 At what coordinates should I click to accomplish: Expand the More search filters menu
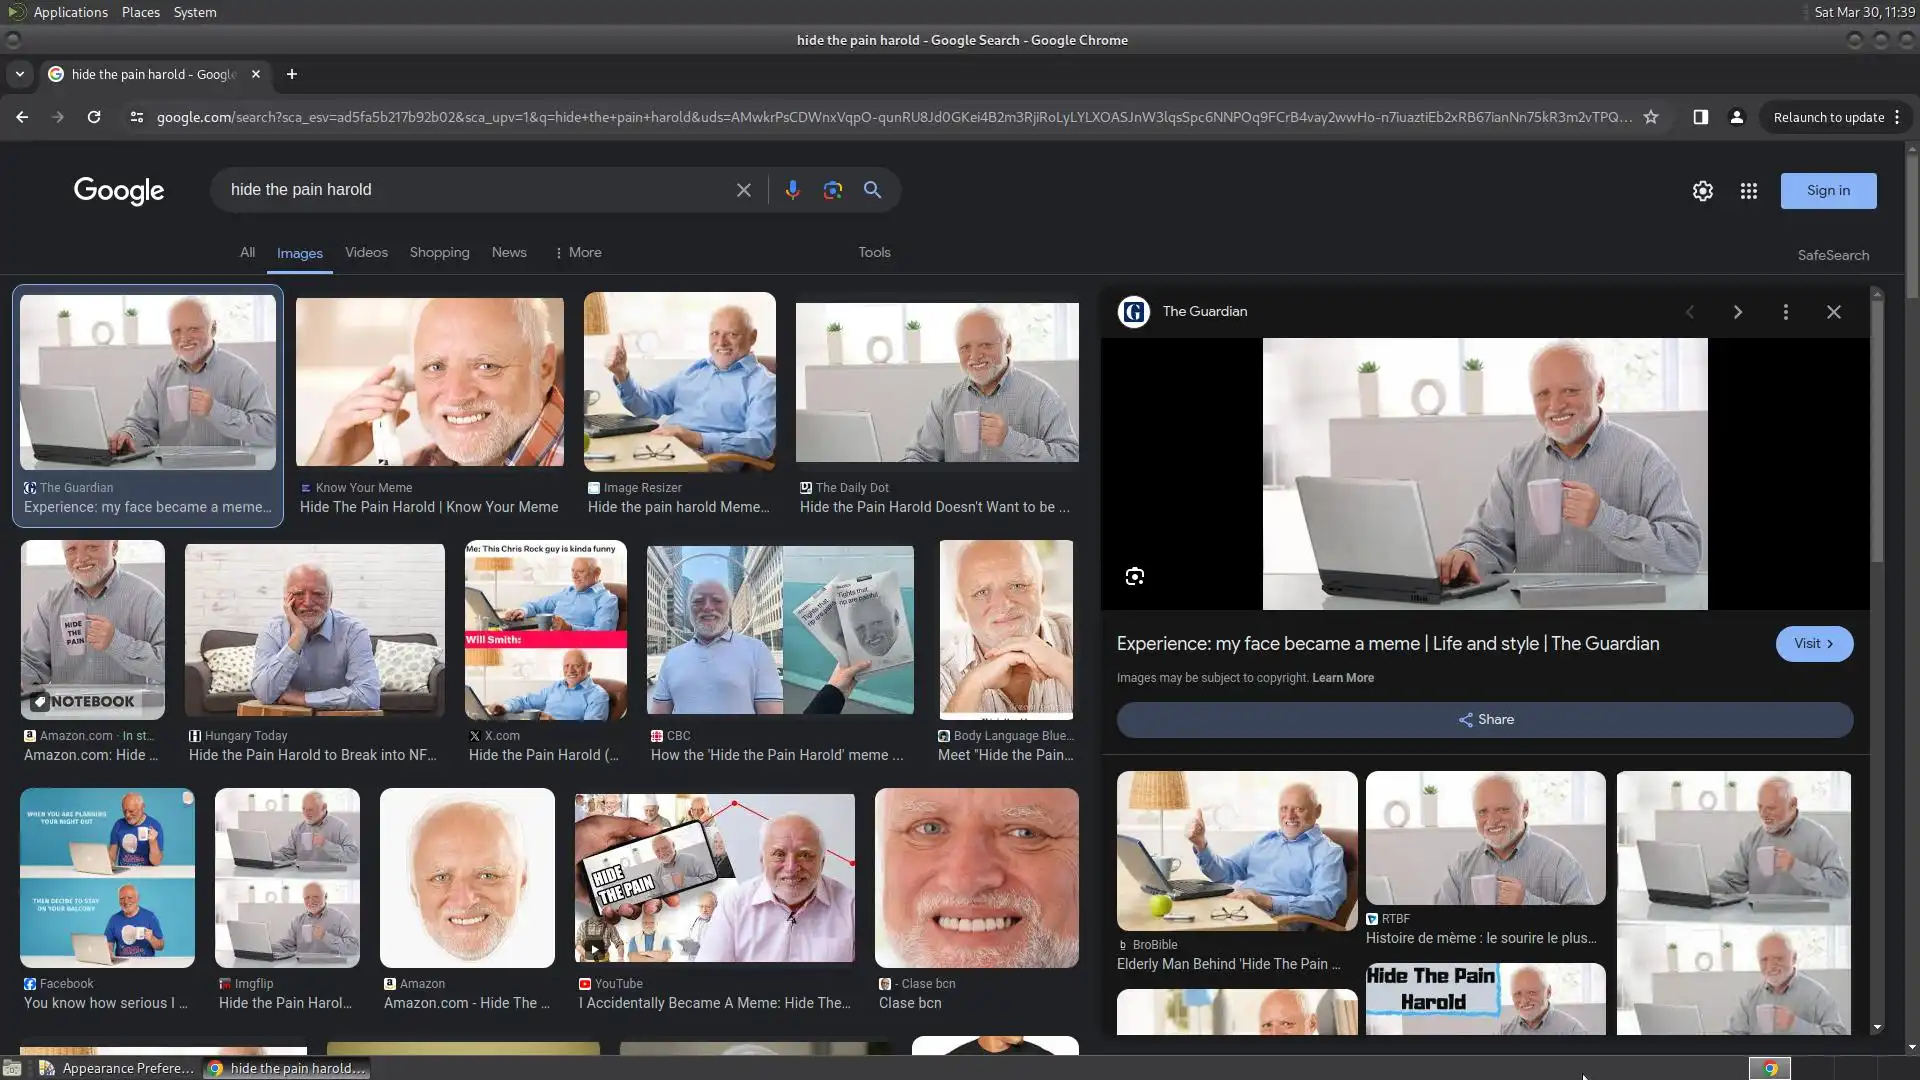[578, 253]
